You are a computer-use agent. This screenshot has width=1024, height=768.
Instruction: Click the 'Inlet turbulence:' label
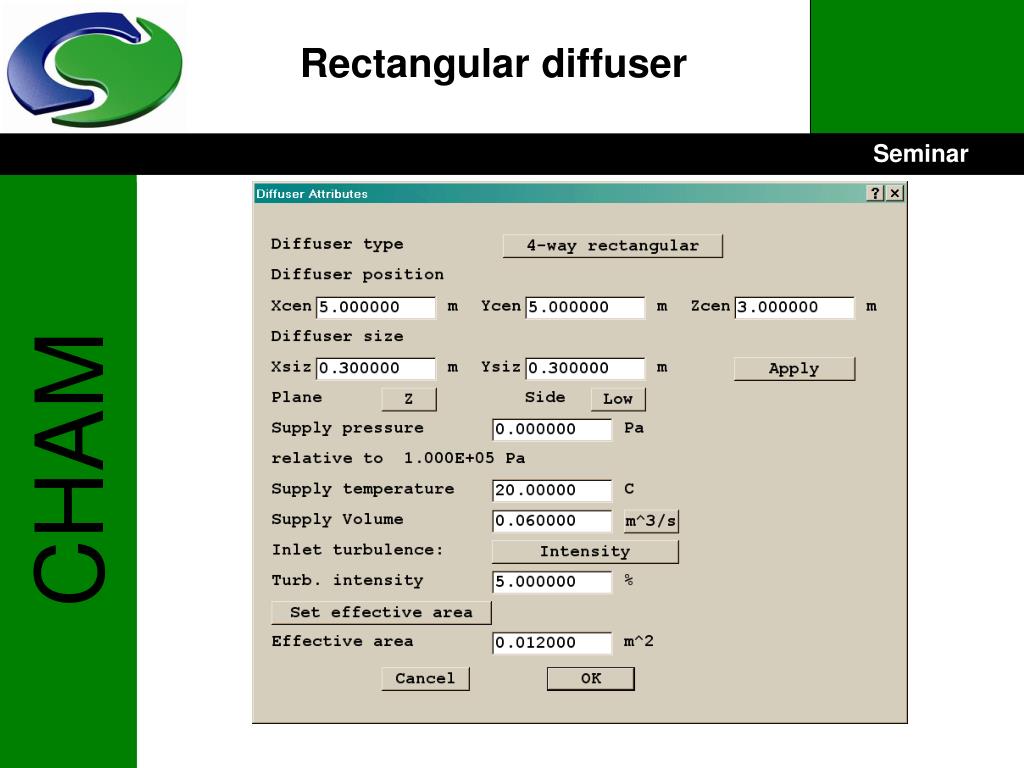click(x=357, y=550)
